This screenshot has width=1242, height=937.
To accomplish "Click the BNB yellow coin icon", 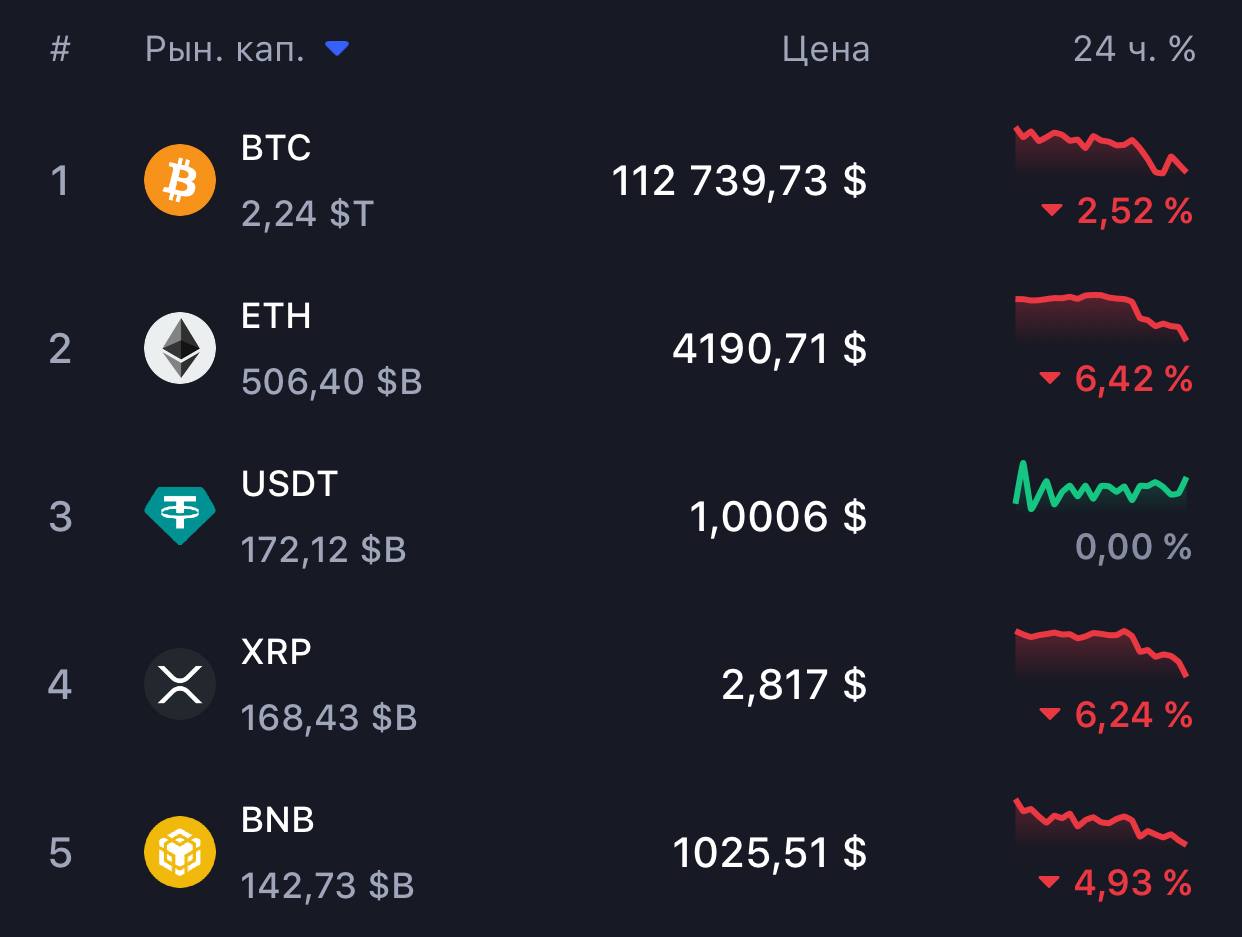I will 180,852.
